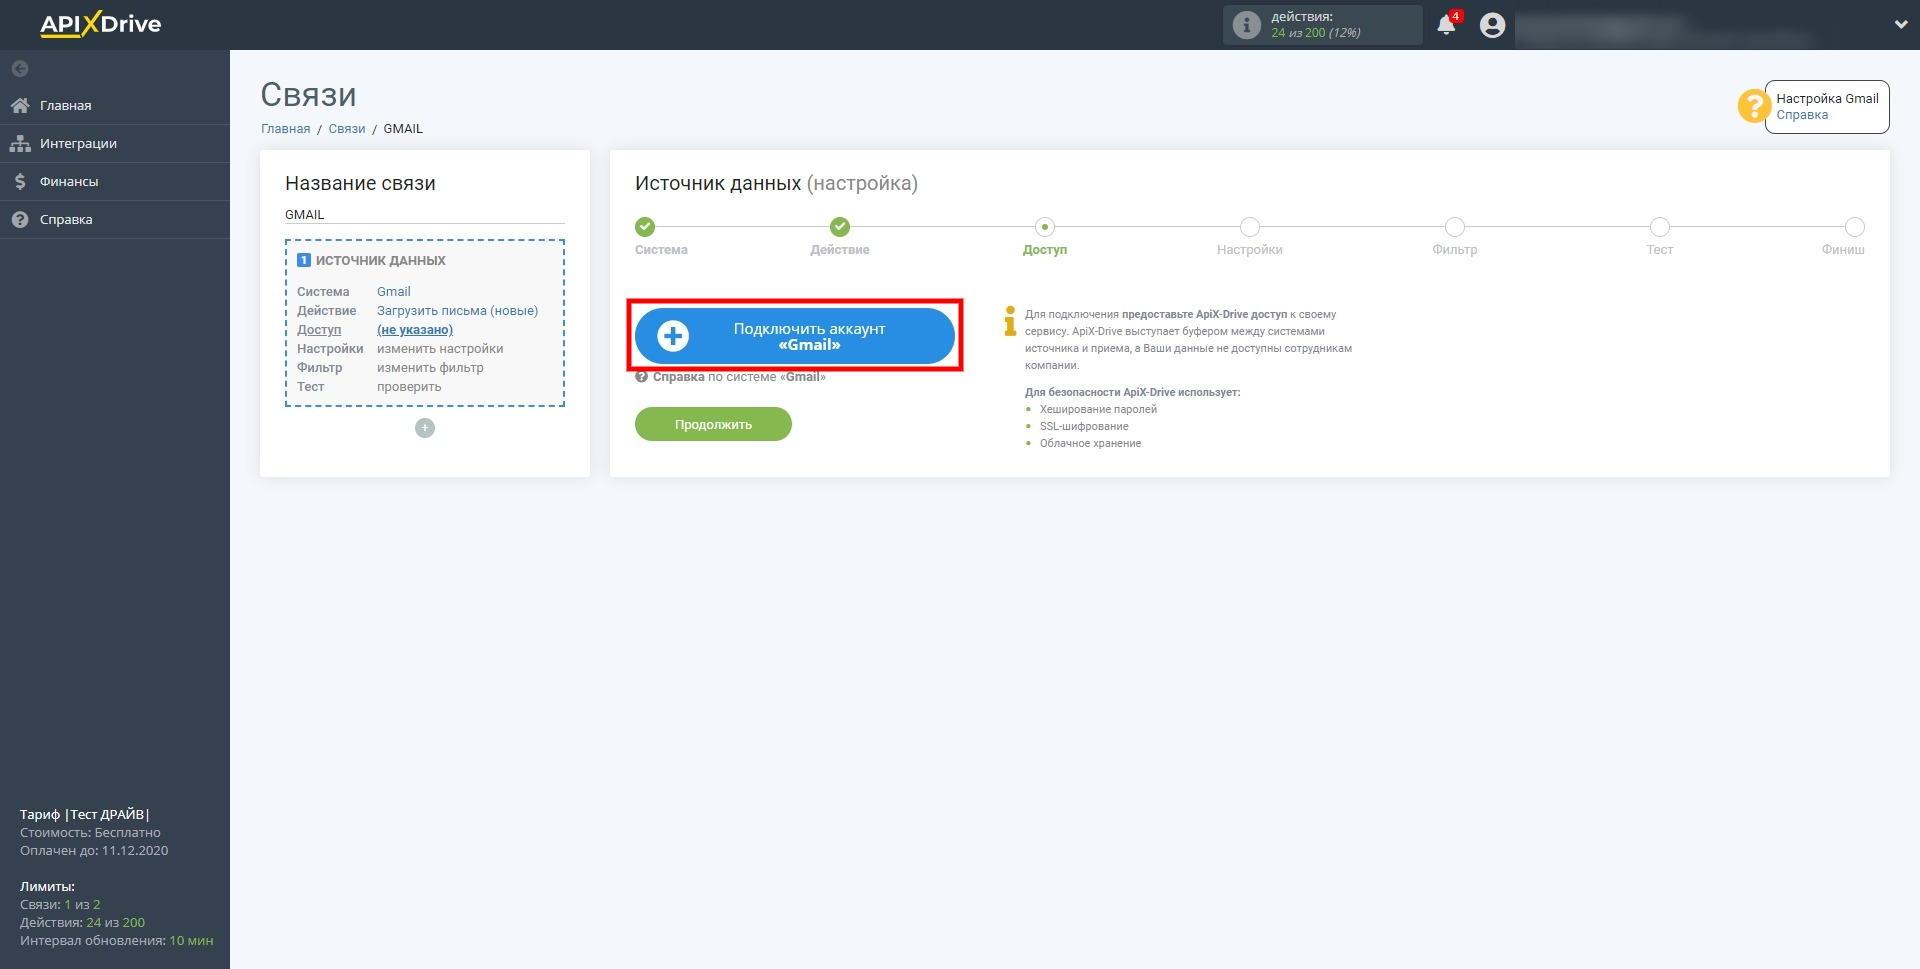The width and height of the screenshot is (1920, 969).
Task: Expand the account menu chevron
Action: [x=1900, y=25]
